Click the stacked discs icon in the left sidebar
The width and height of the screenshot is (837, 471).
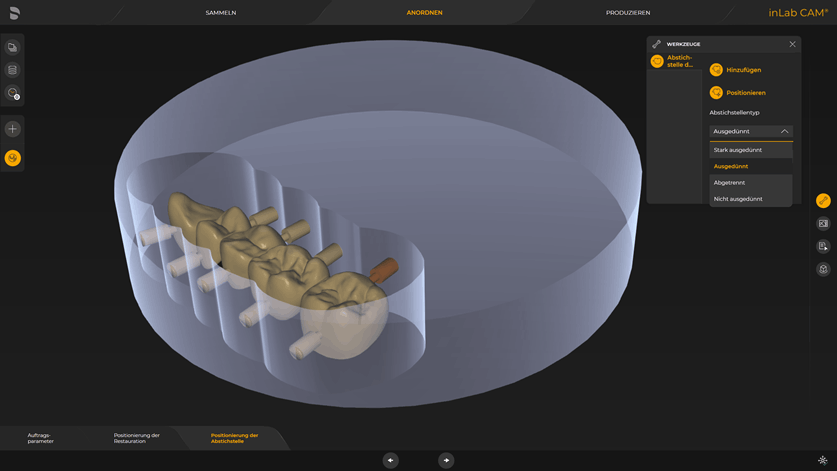[13, 70]
